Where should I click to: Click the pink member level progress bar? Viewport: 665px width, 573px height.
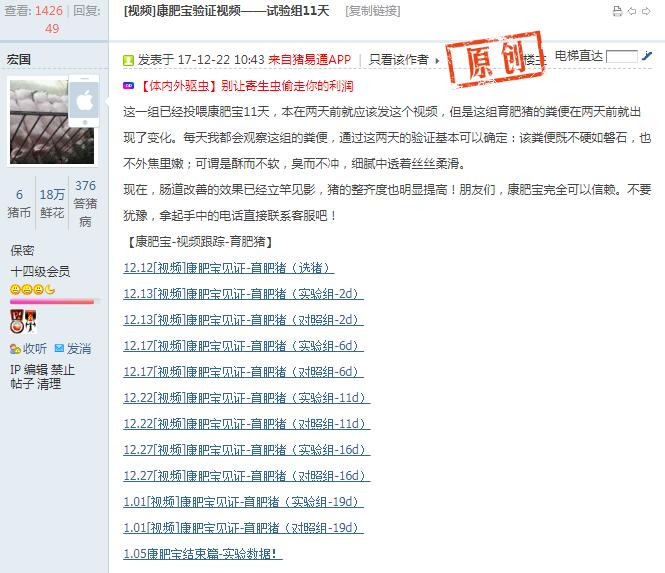click(x=55, y=301)
